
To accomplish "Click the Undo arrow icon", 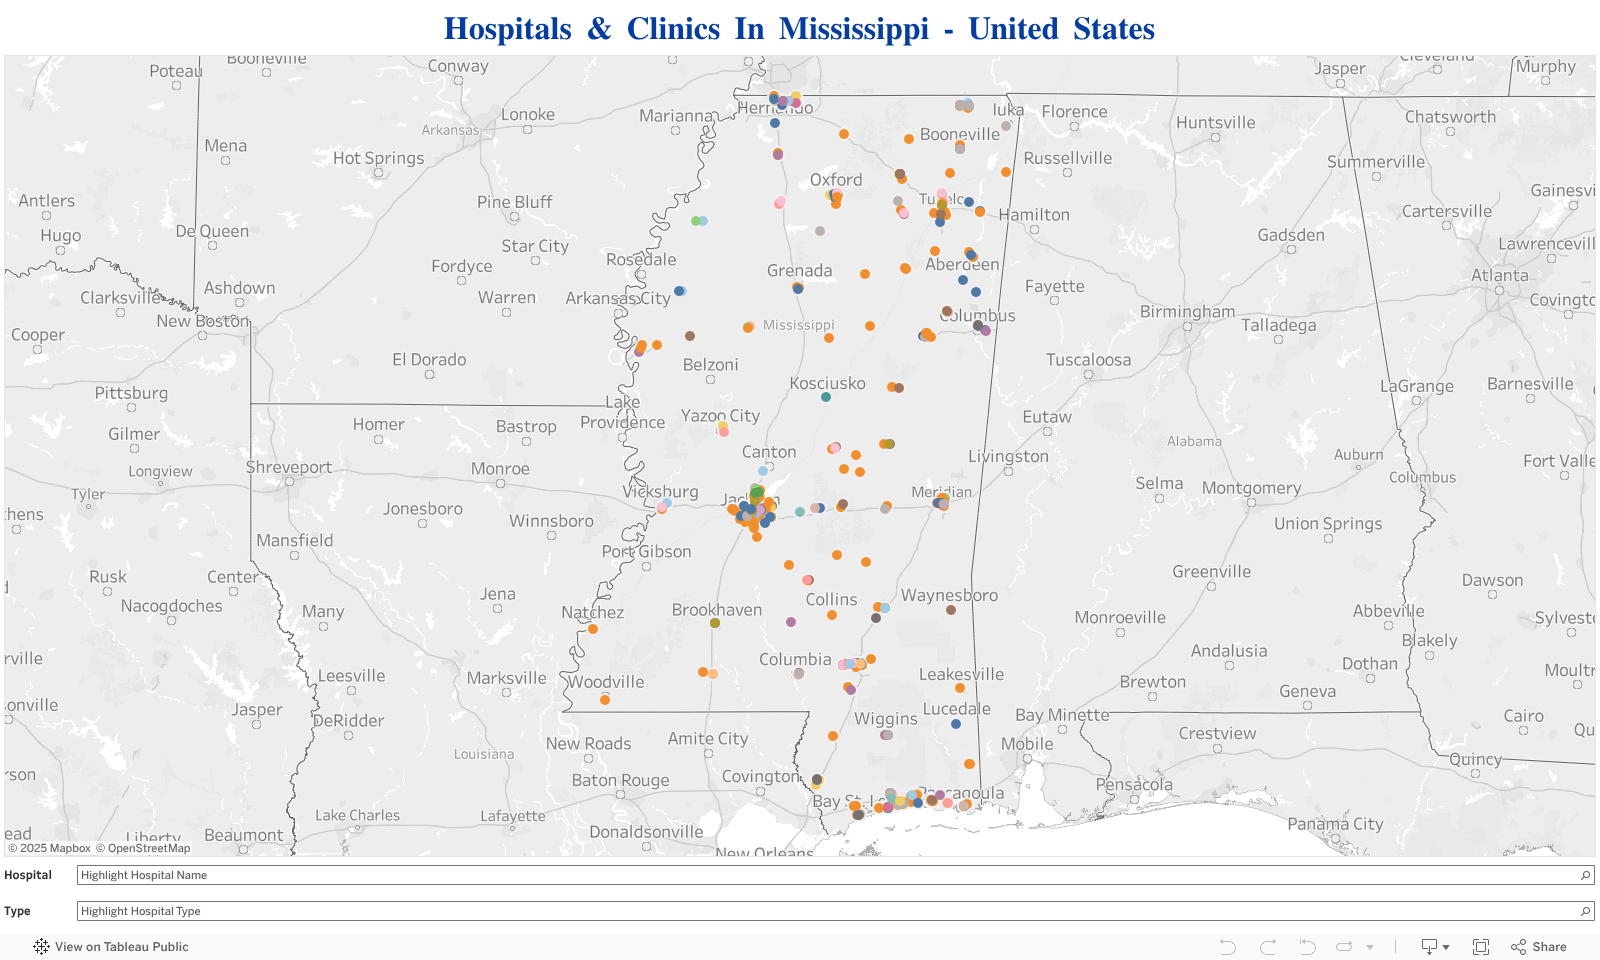I will [1228, 946].
